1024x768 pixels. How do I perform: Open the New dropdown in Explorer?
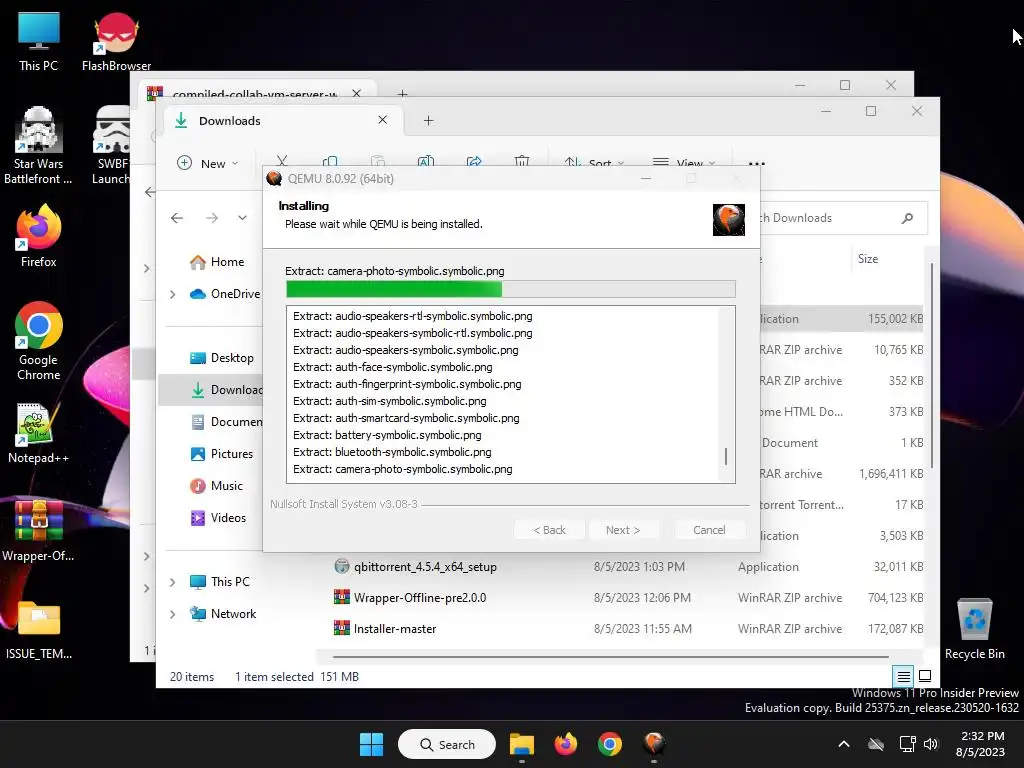(x=208, y=163)
